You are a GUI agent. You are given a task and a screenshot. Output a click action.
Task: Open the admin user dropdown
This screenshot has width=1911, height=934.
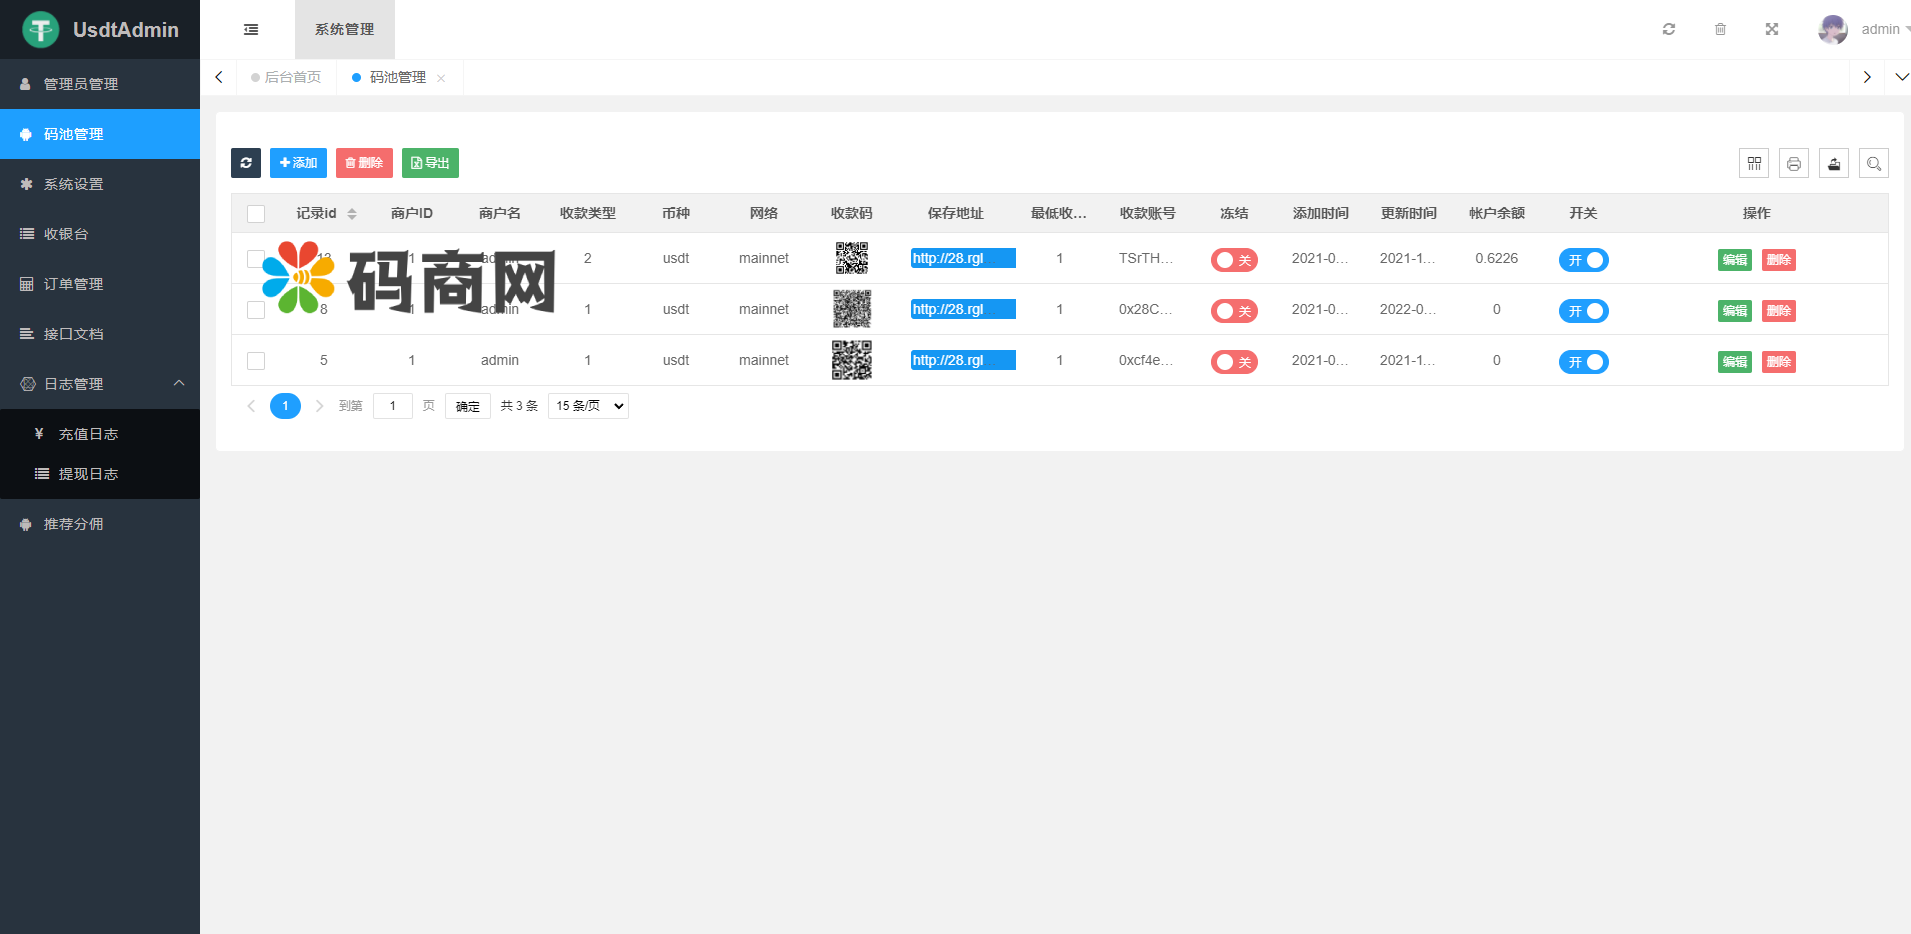[1864, 29]
